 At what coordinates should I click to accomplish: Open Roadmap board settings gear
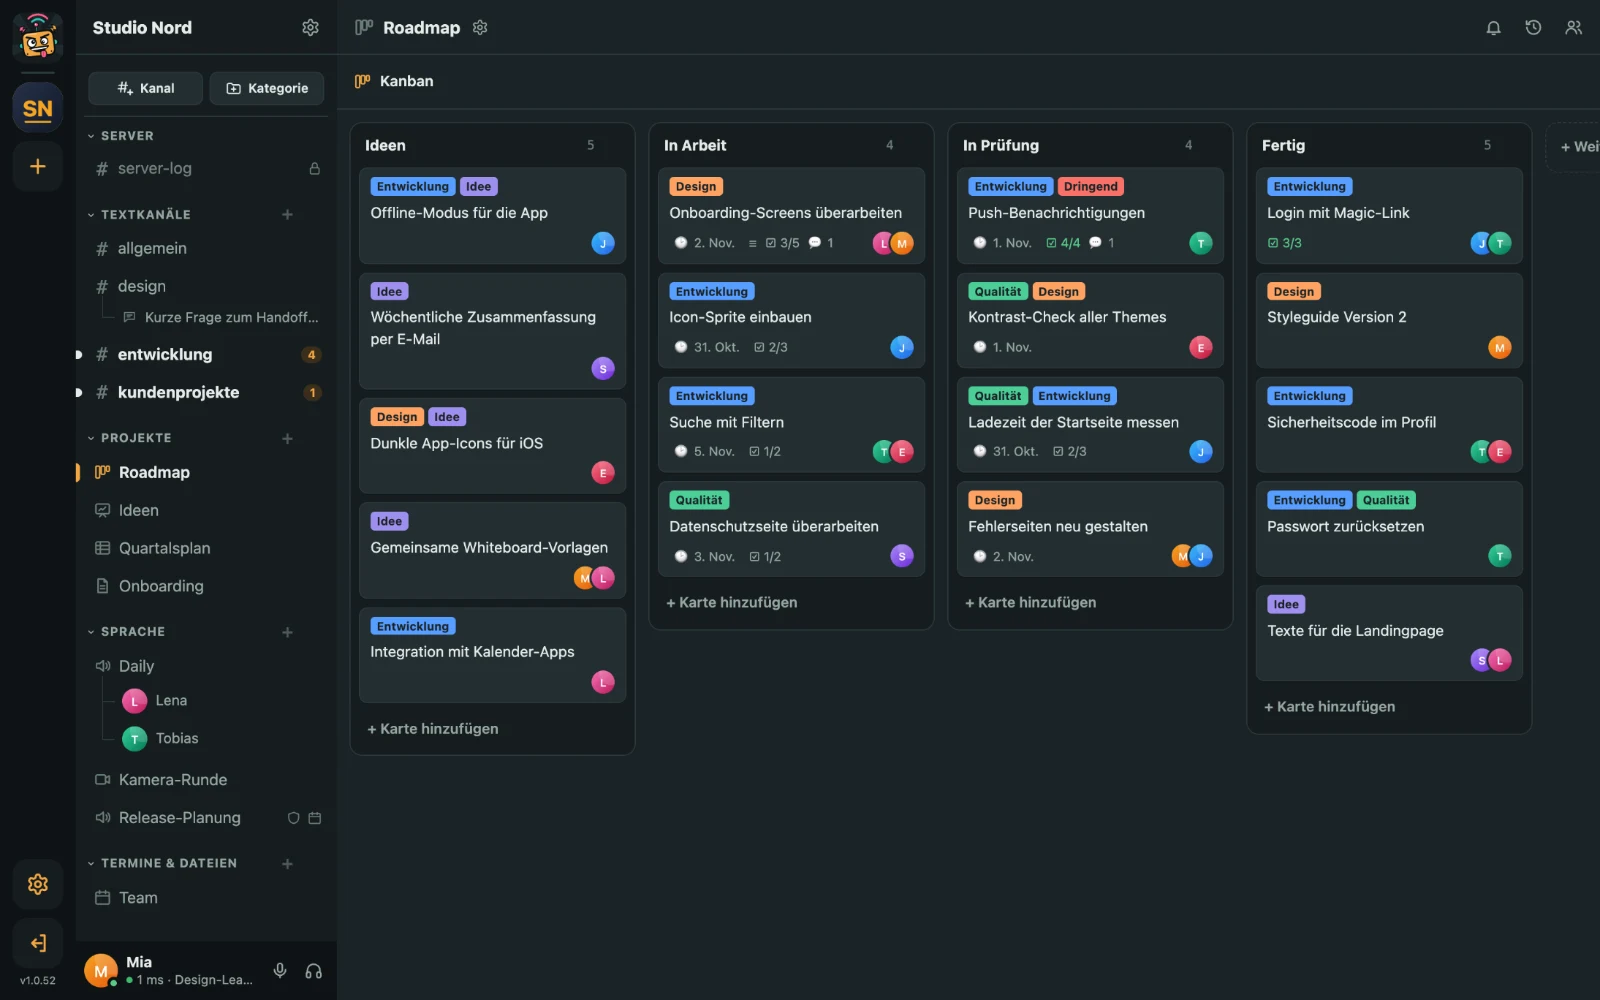coord(480,27)
